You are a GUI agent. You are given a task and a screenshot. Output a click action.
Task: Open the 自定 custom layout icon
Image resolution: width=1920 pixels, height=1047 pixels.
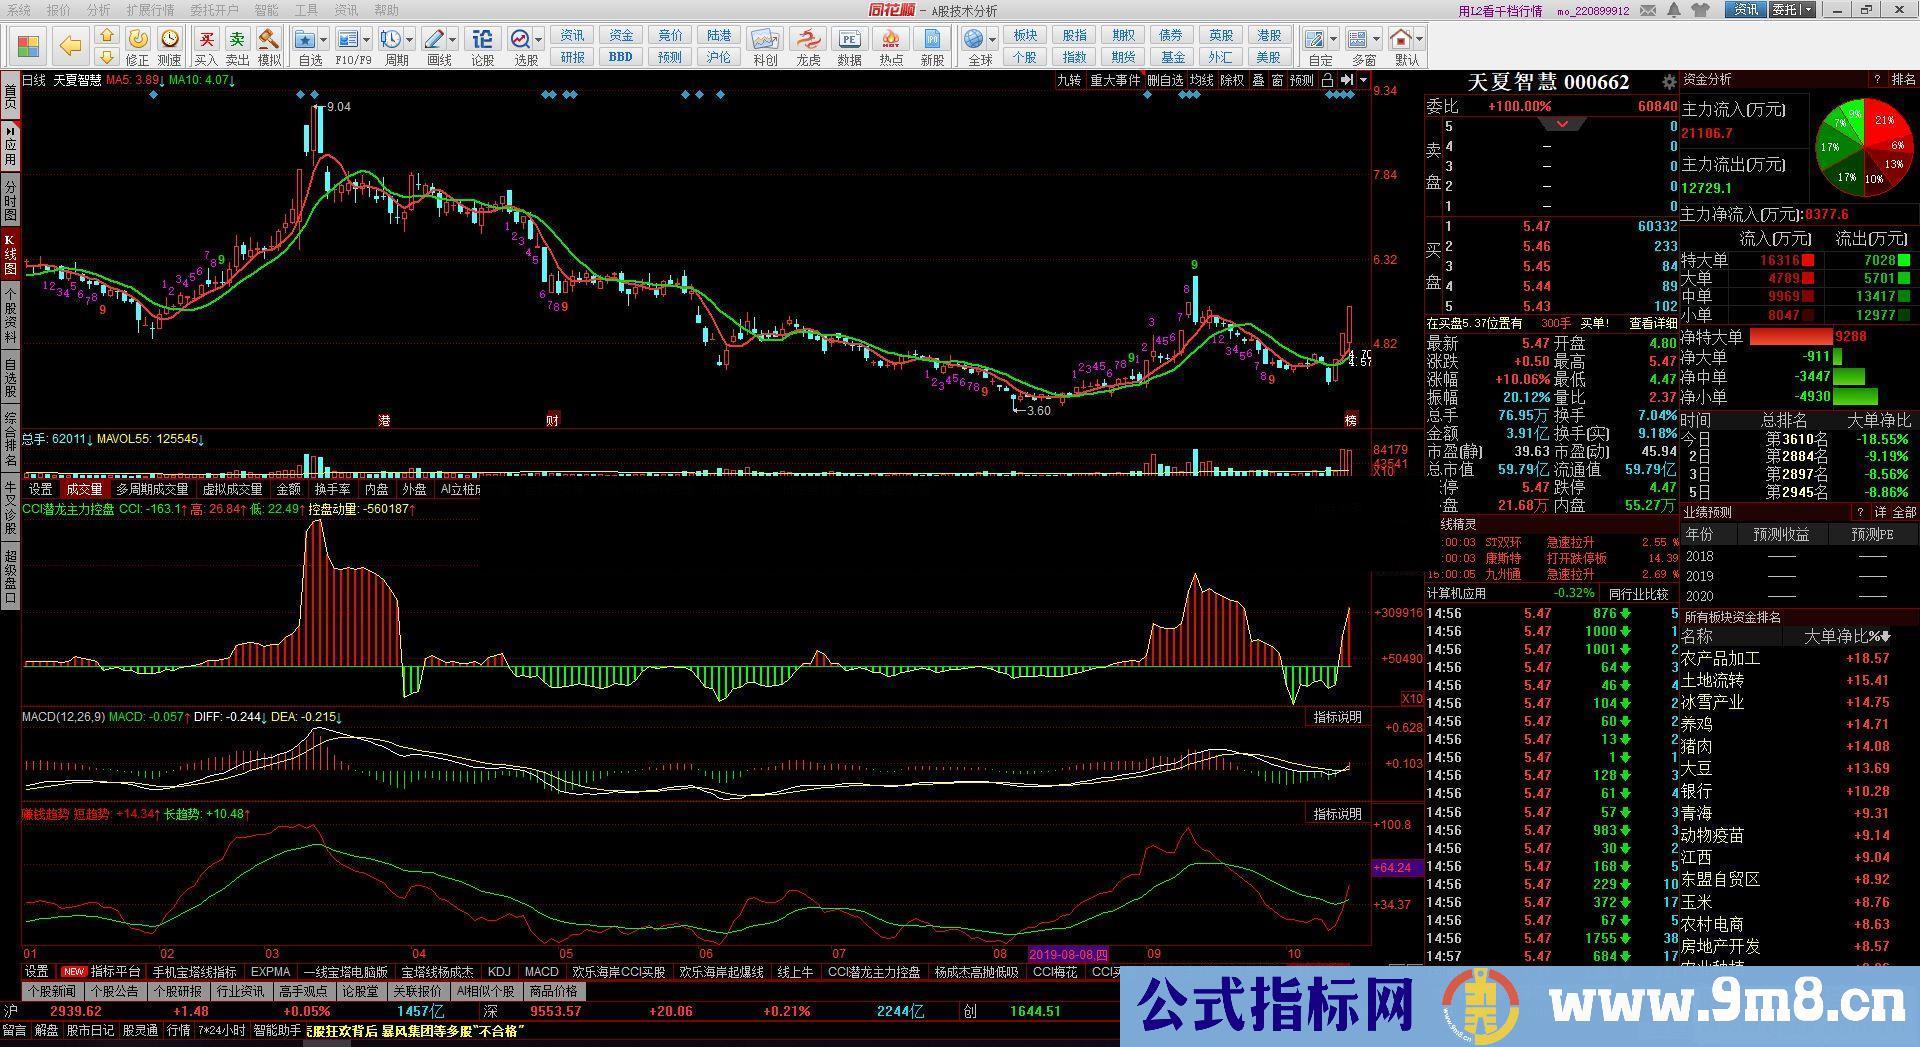click(x=1315, y=39)
